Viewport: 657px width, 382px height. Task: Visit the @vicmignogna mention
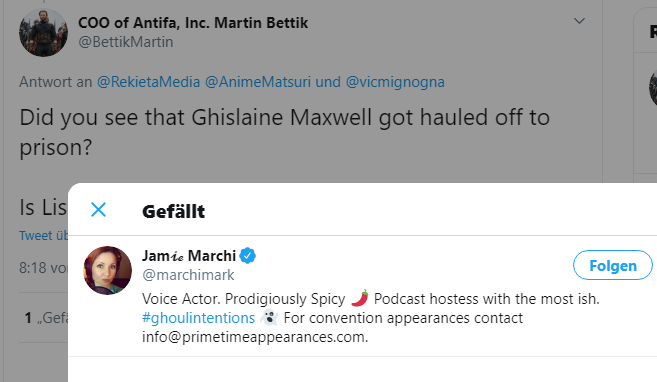395,82
